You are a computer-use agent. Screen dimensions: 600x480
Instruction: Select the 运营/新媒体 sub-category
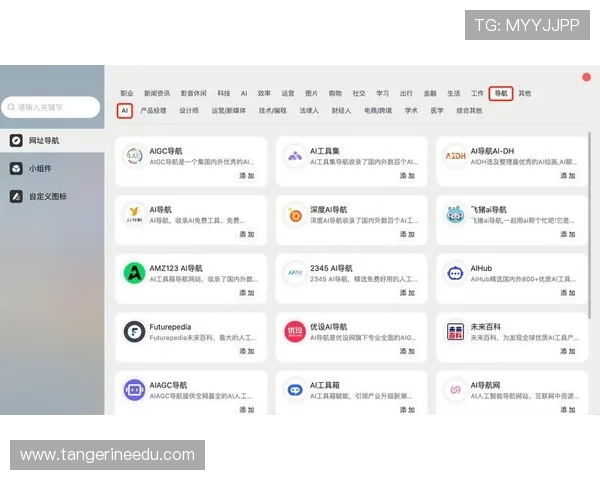point(228,111)
